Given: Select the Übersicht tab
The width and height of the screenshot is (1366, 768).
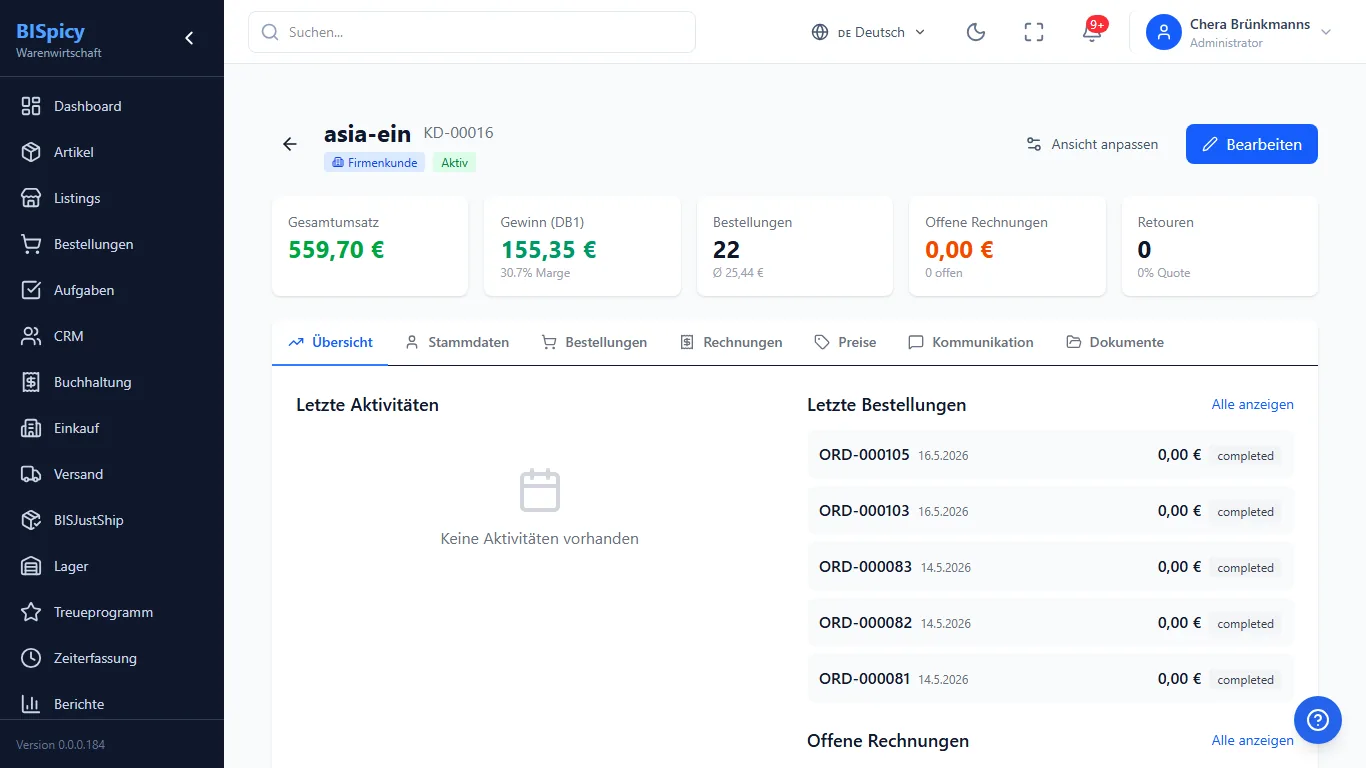Looking at the screenshot, I should click(330, 342).
